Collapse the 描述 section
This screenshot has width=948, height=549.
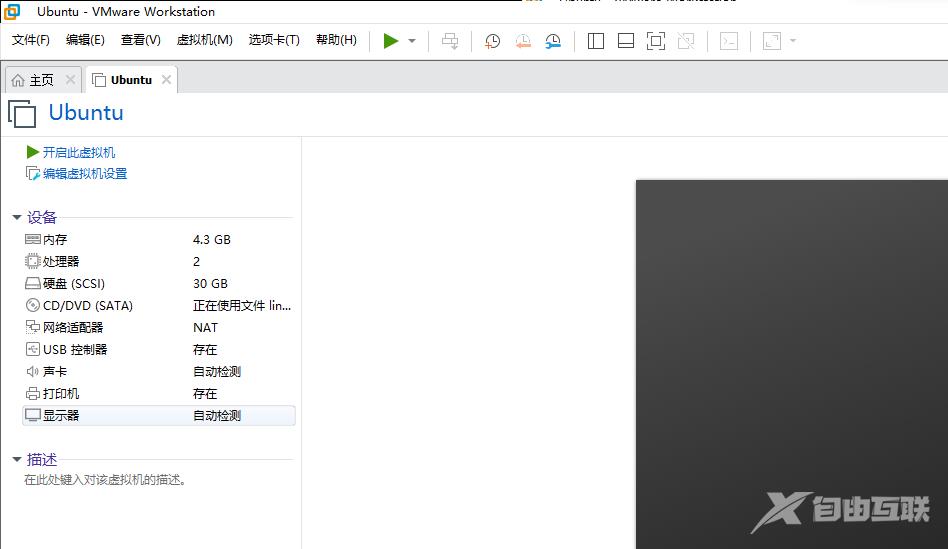[x=17, y=460]
